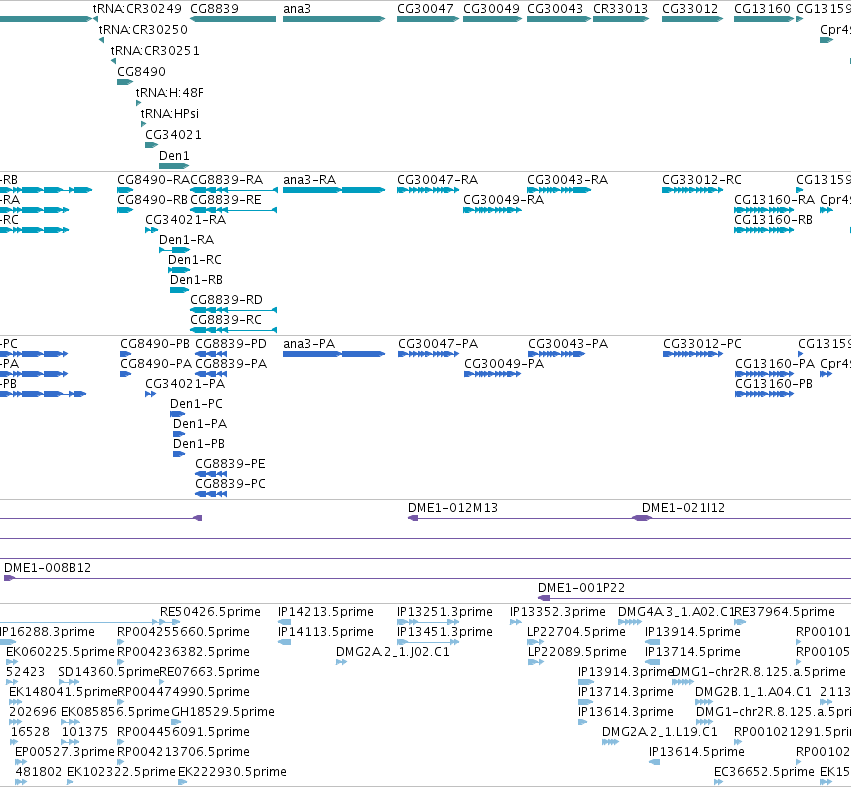Click the CG8839-PD protein label
Screen dimensions: 851x787
pos(231,344)
